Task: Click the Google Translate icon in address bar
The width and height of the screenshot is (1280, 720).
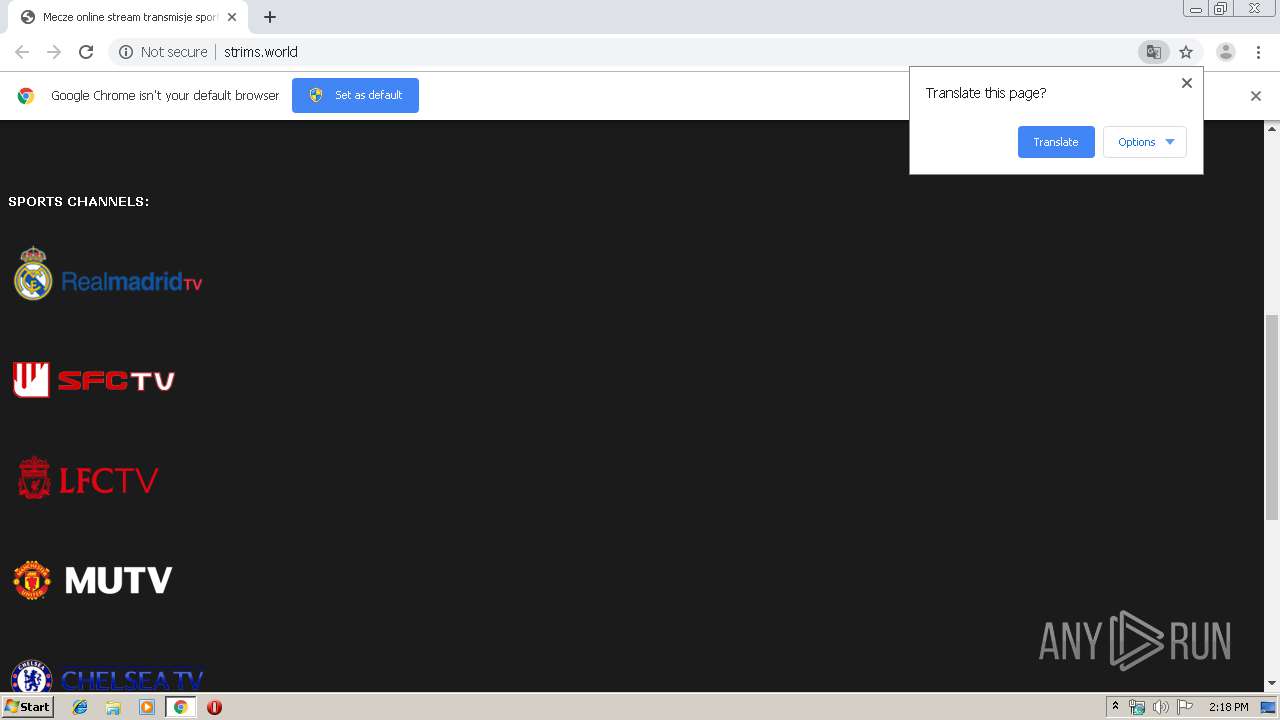Action: 1153,52
